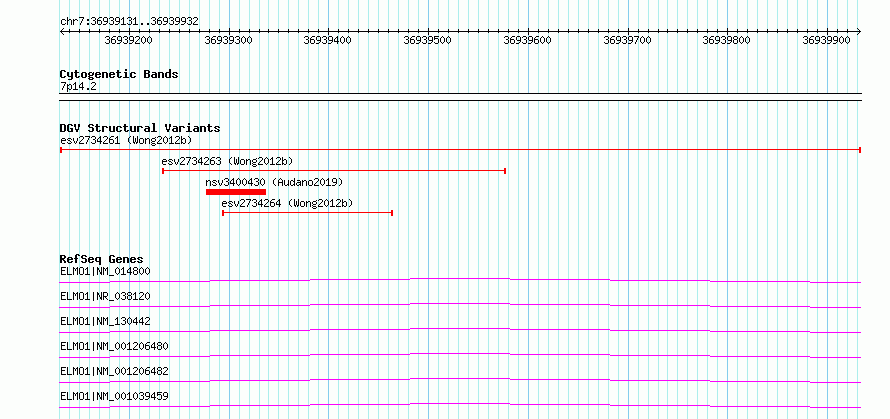
Task: Click the esv2734261 variant span line
Action: (460, 150)
